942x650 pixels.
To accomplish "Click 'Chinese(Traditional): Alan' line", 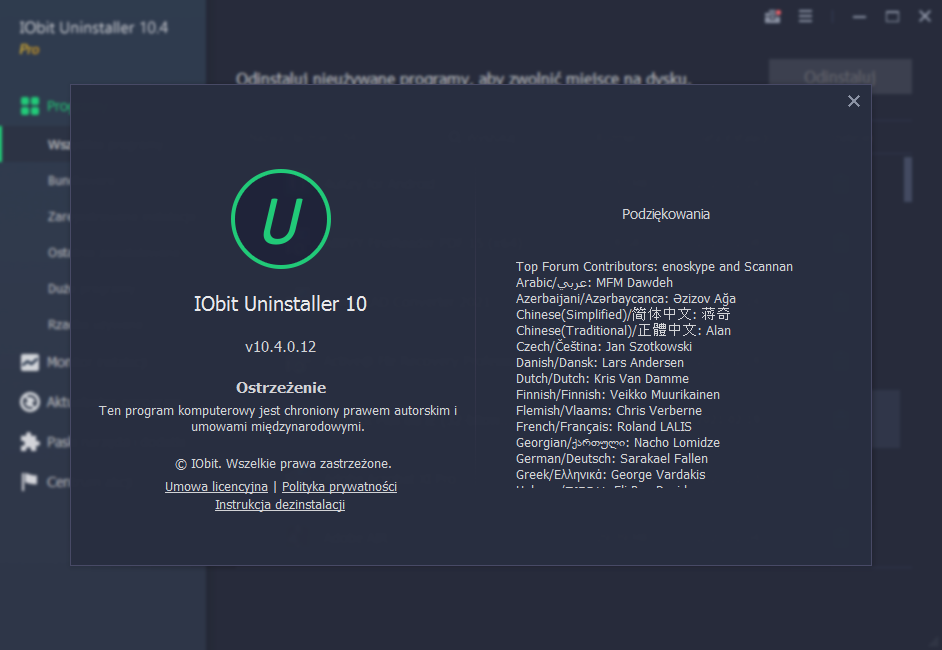I will [623, 330].
